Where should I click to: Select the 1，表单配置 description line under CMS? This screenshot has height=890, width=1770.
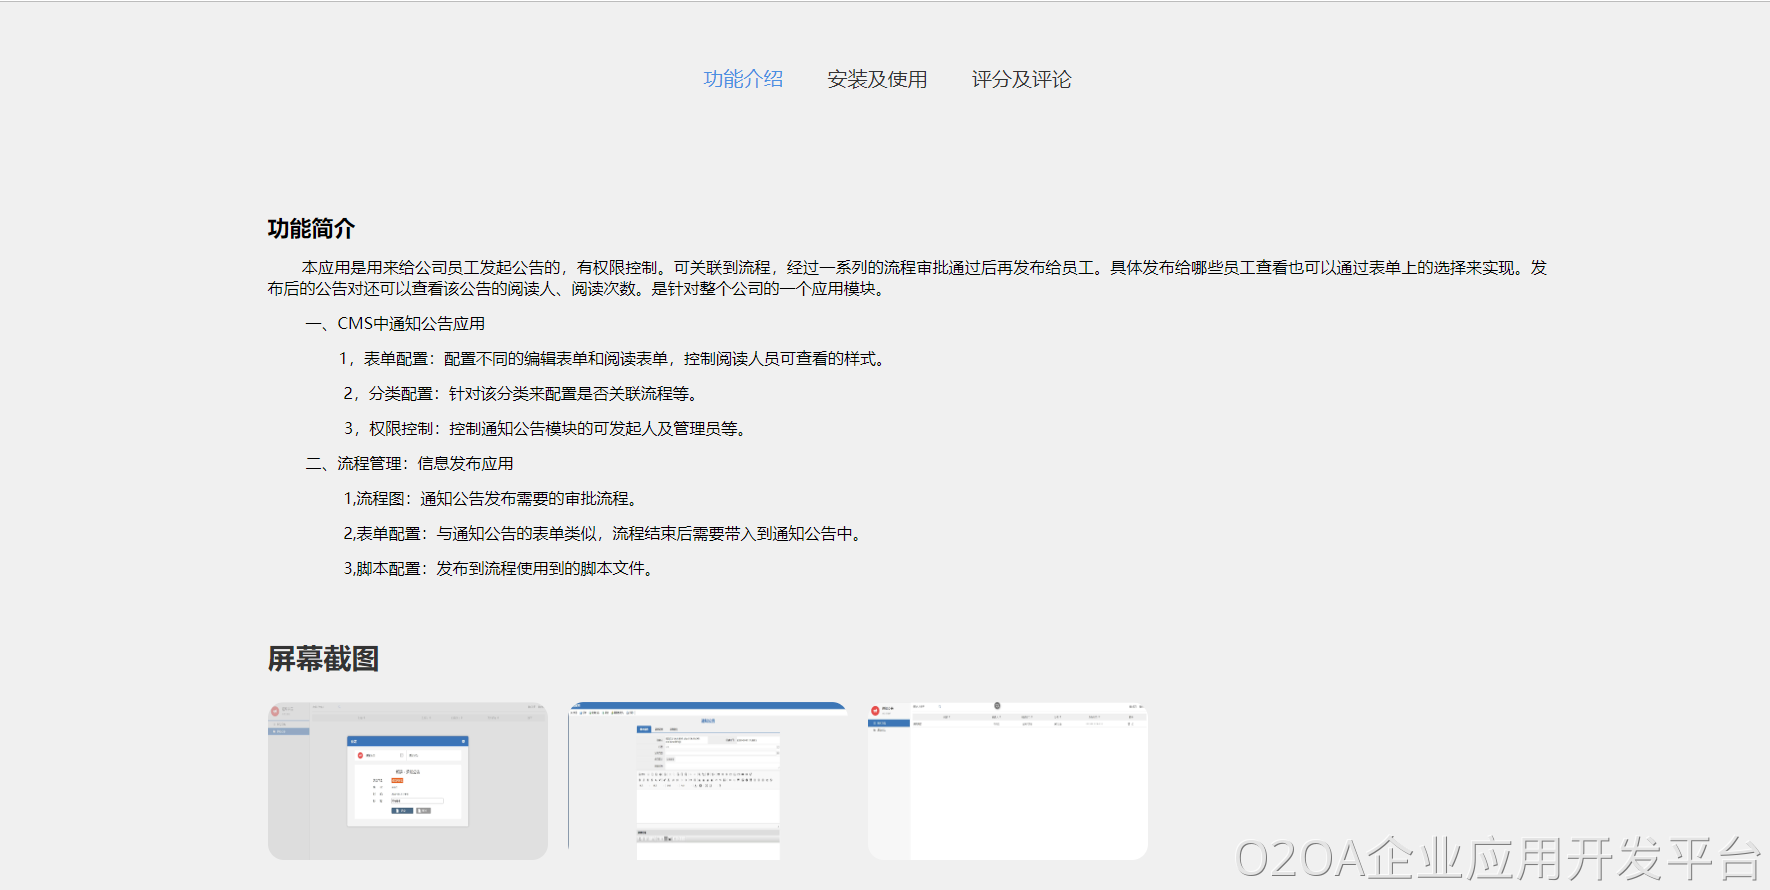[x=612, y=359]
